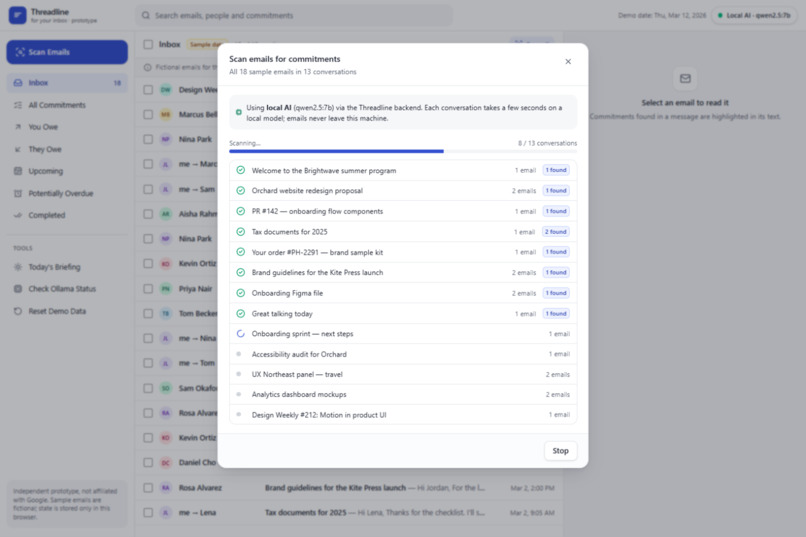Toggle the select-all Inbox checkbox
806x537 pixels.
[x=148, y=44]
